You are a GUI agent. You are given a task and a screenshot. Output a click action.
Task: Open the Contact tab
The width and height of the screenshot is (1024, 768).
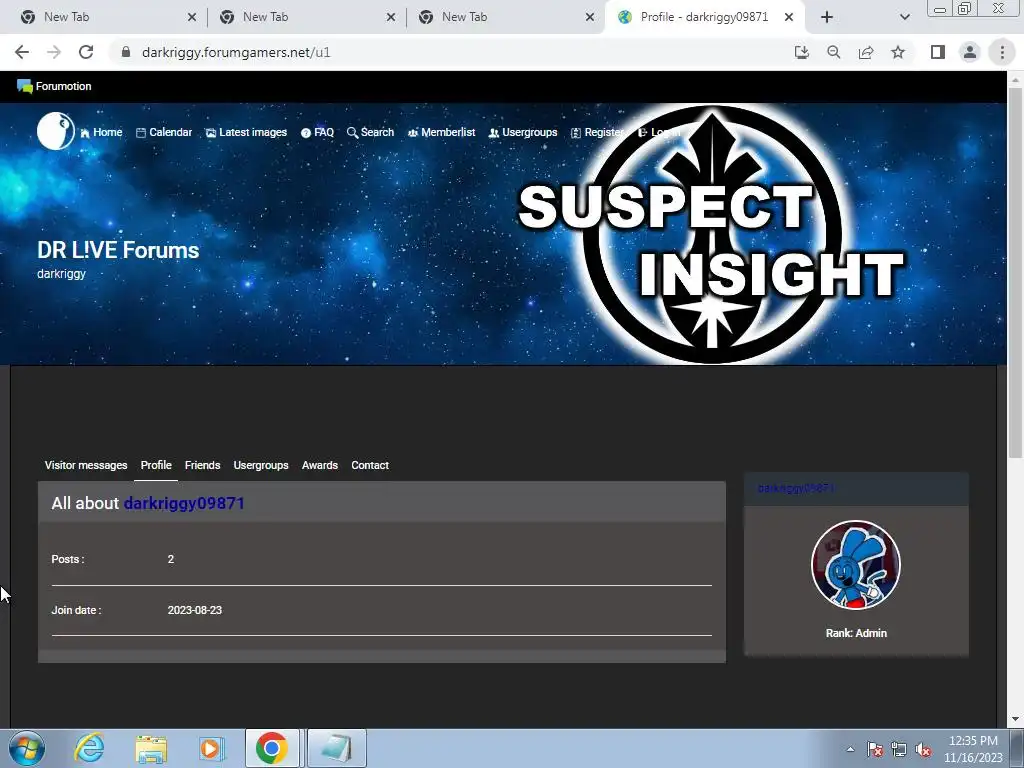pyautogui.click(x=370, y=465)
